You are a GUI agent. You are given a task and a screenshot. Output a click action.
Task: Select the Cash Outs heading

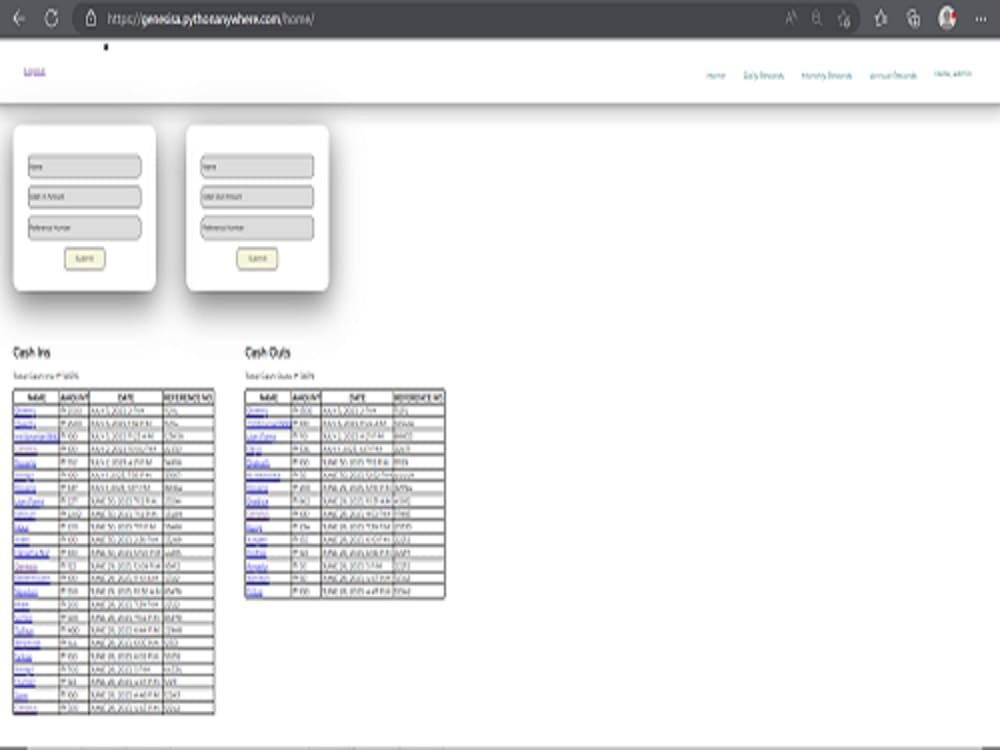tap(268, 353)
